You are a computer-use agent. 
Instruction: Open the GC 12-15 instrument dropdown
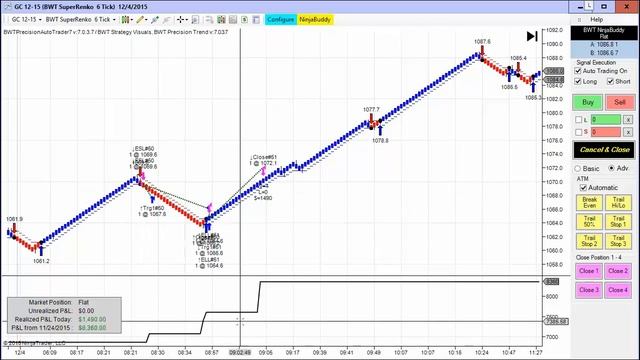click(x=26, y=20)
